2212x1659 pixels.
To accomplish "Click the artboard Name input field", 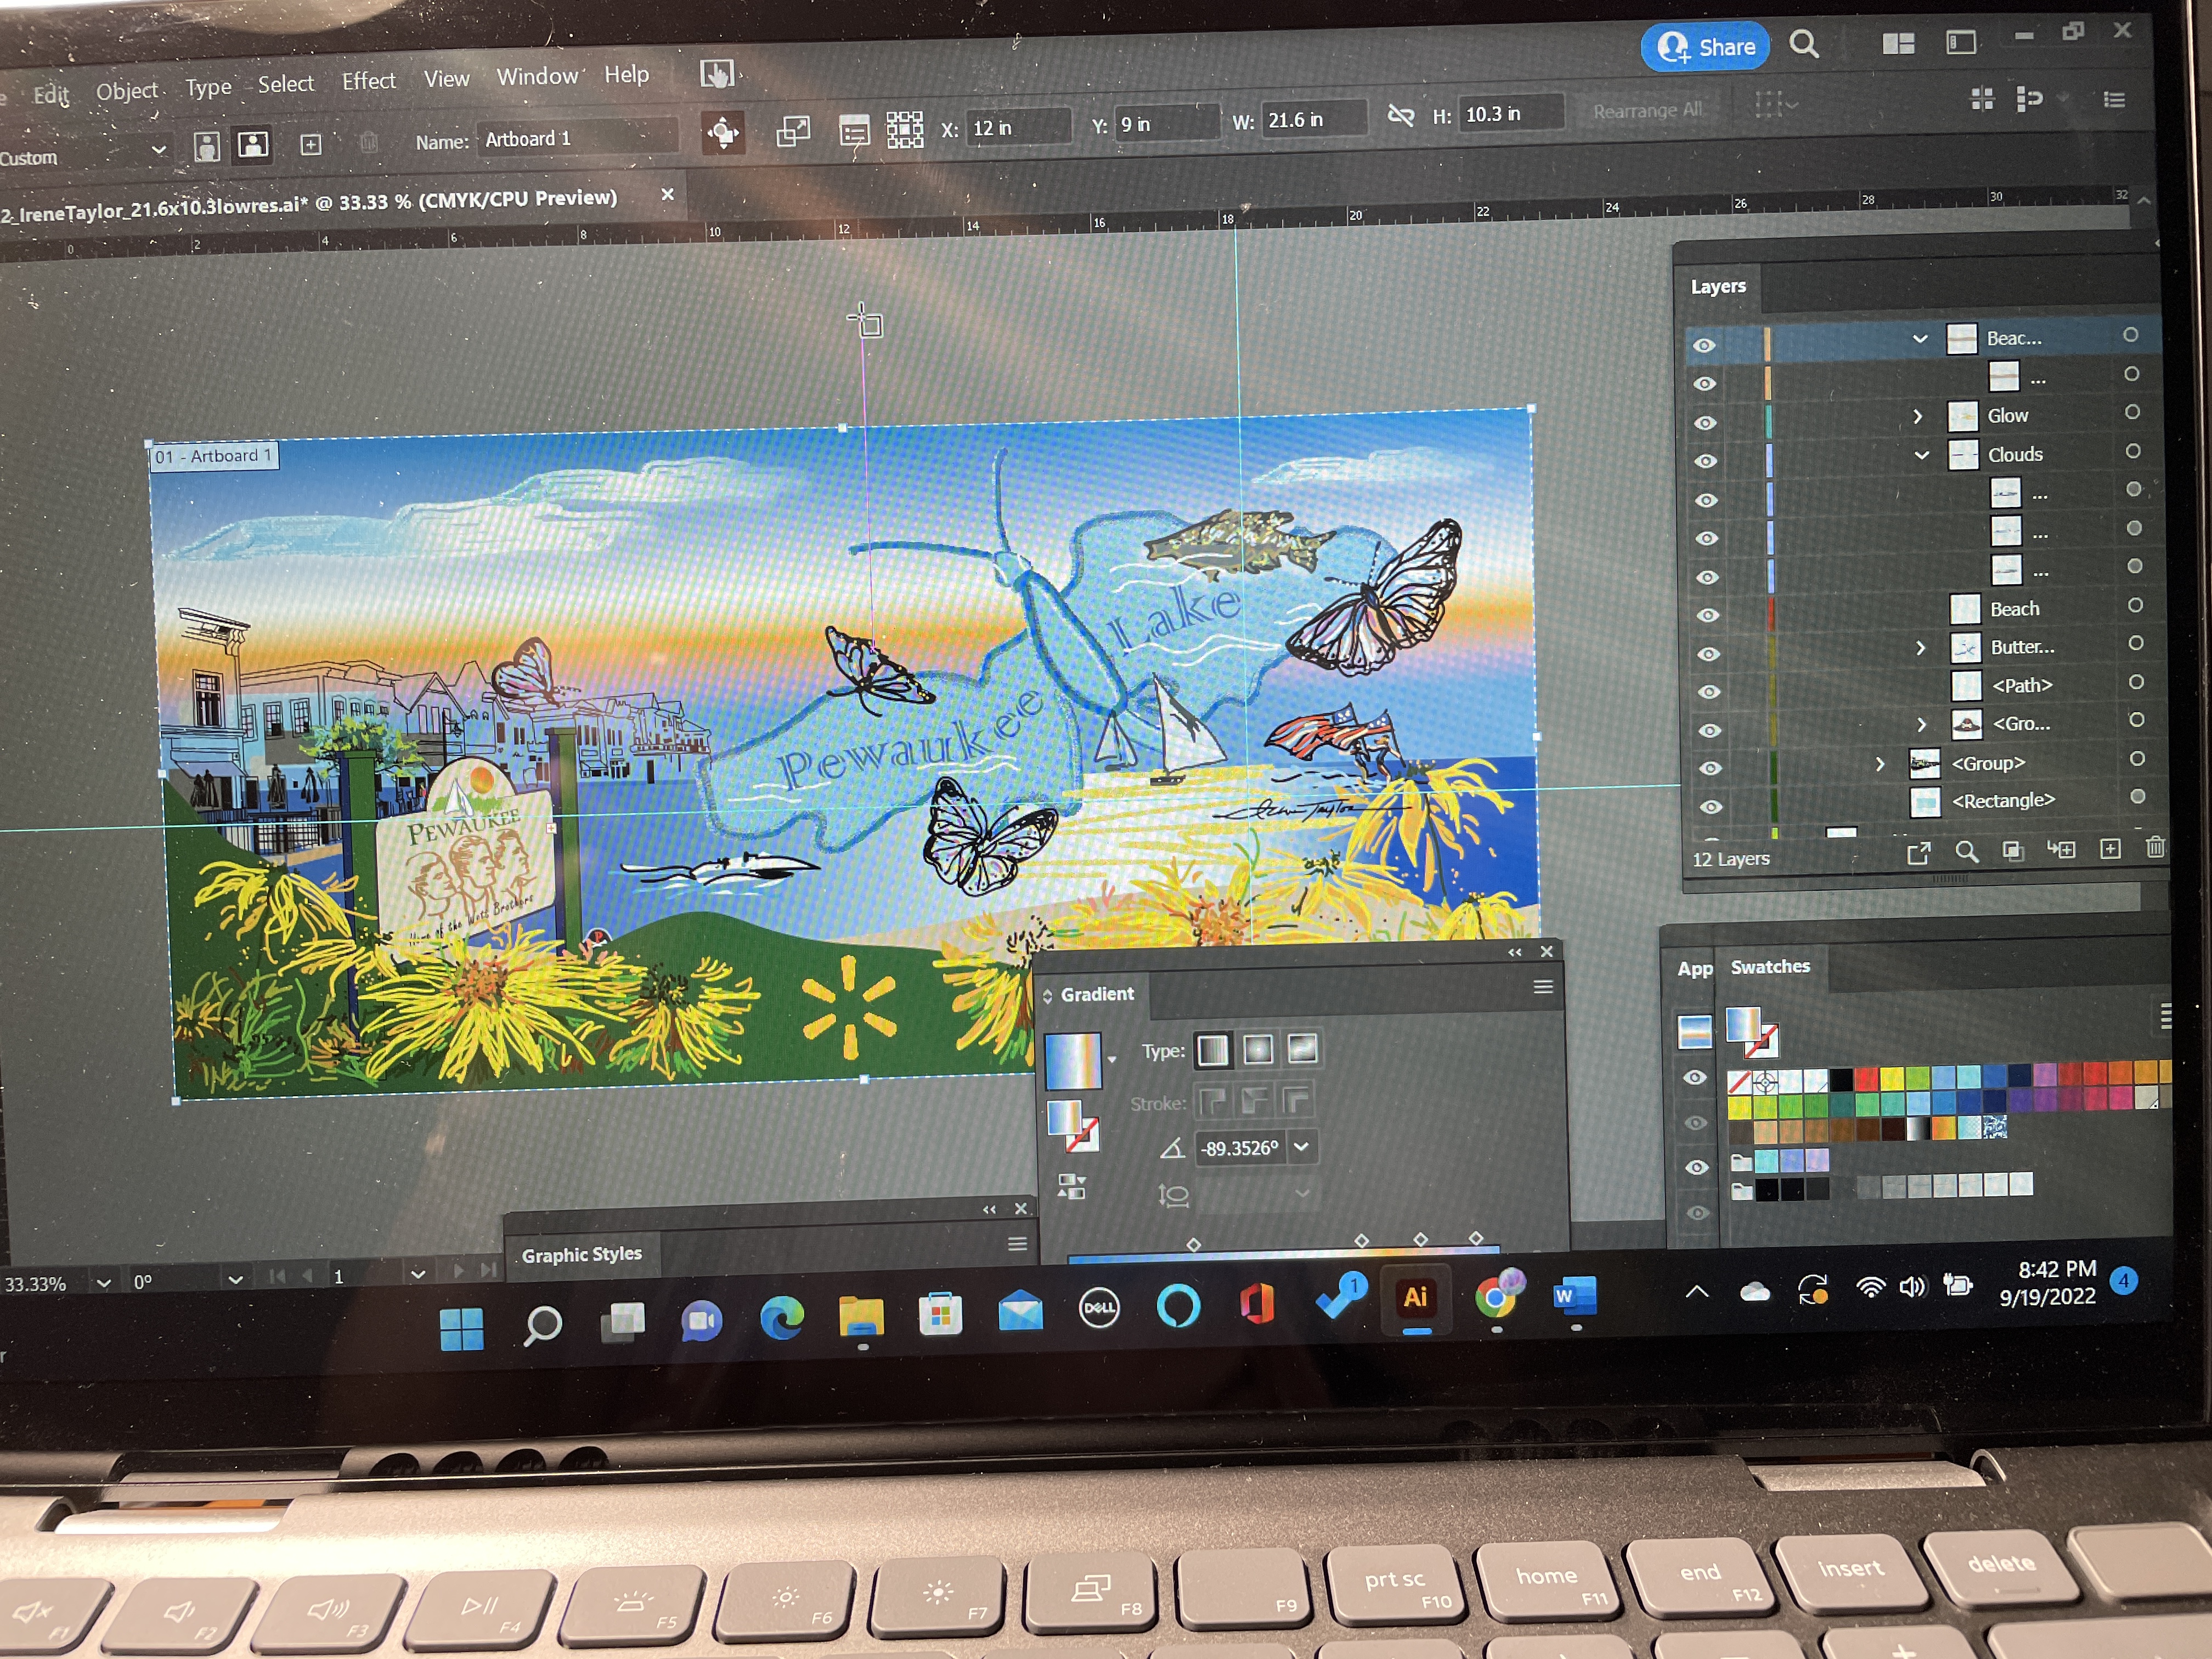I will click(x=577, y=139).
